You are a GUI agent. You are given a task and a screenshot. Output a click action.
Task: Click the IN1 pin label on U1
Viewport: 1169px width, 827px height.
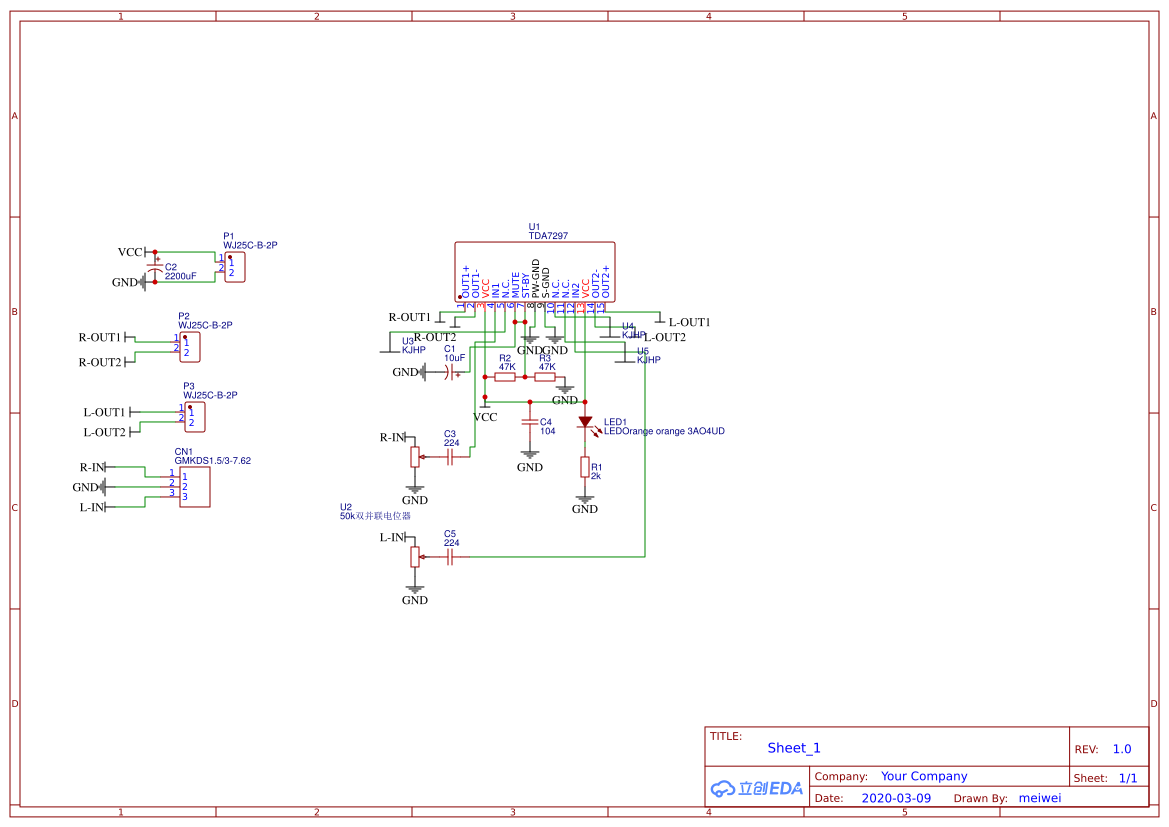pos(496,290)
